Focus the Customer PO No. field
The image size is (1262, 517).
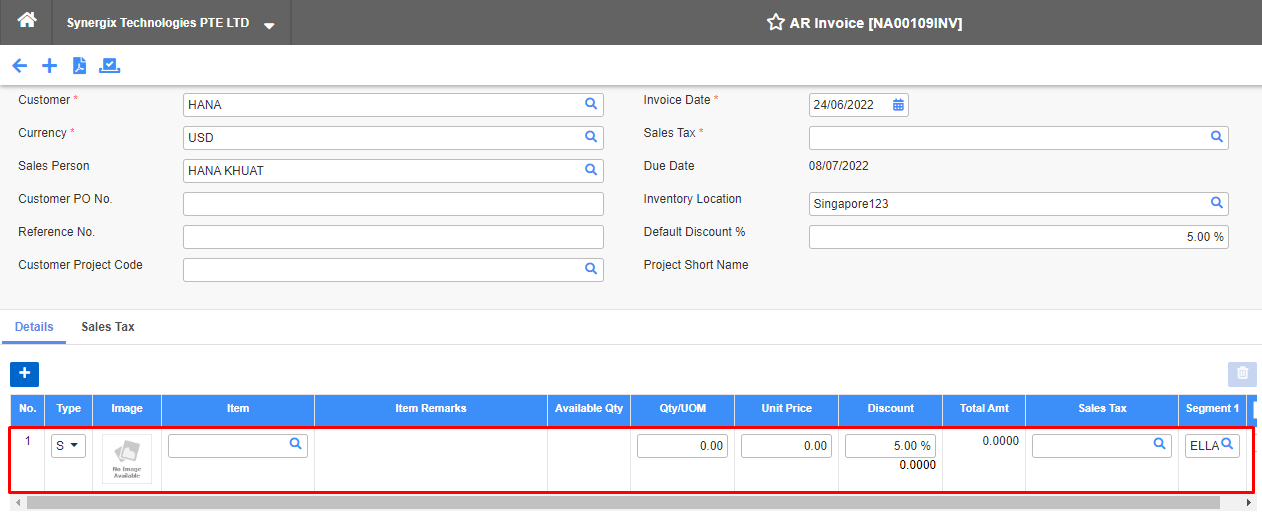pos(393,203)
